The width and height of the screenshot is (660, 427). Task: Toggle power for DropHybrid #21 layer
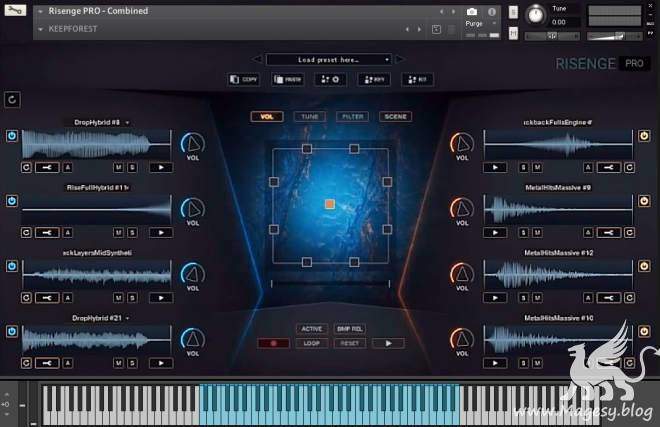click(12, 331)
